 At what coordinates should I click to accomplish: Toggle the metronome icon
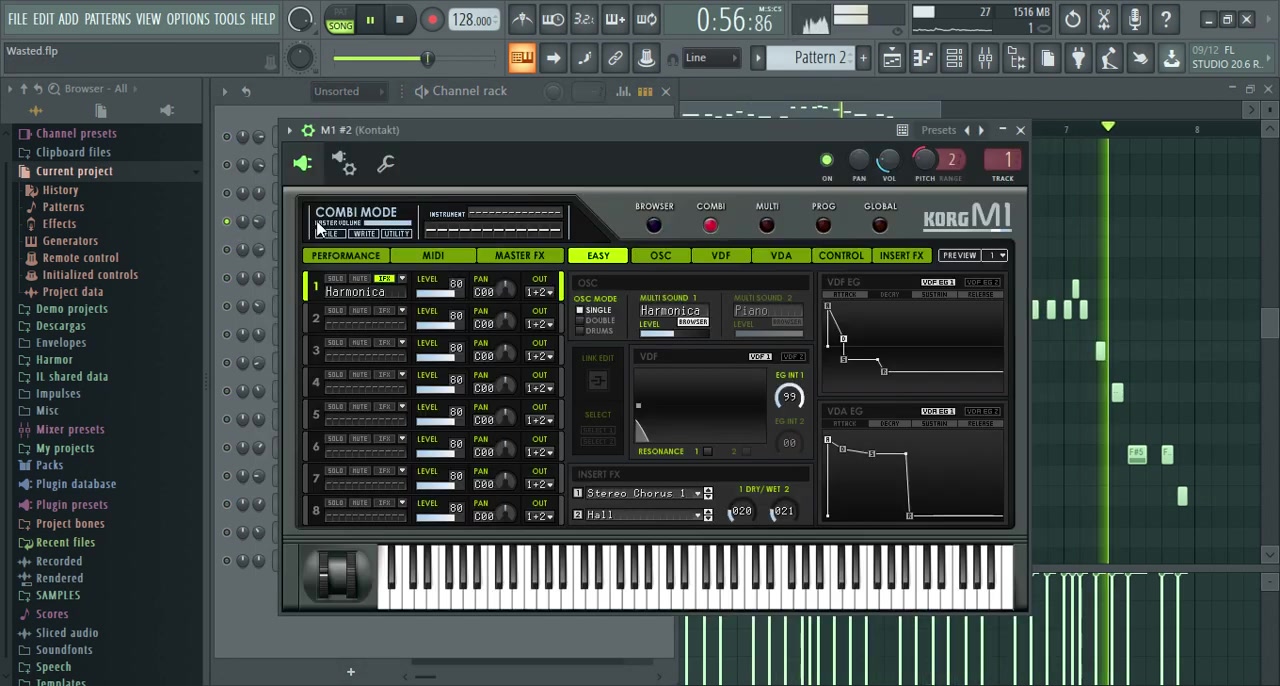pyautogui.click(x=522, y=19)
